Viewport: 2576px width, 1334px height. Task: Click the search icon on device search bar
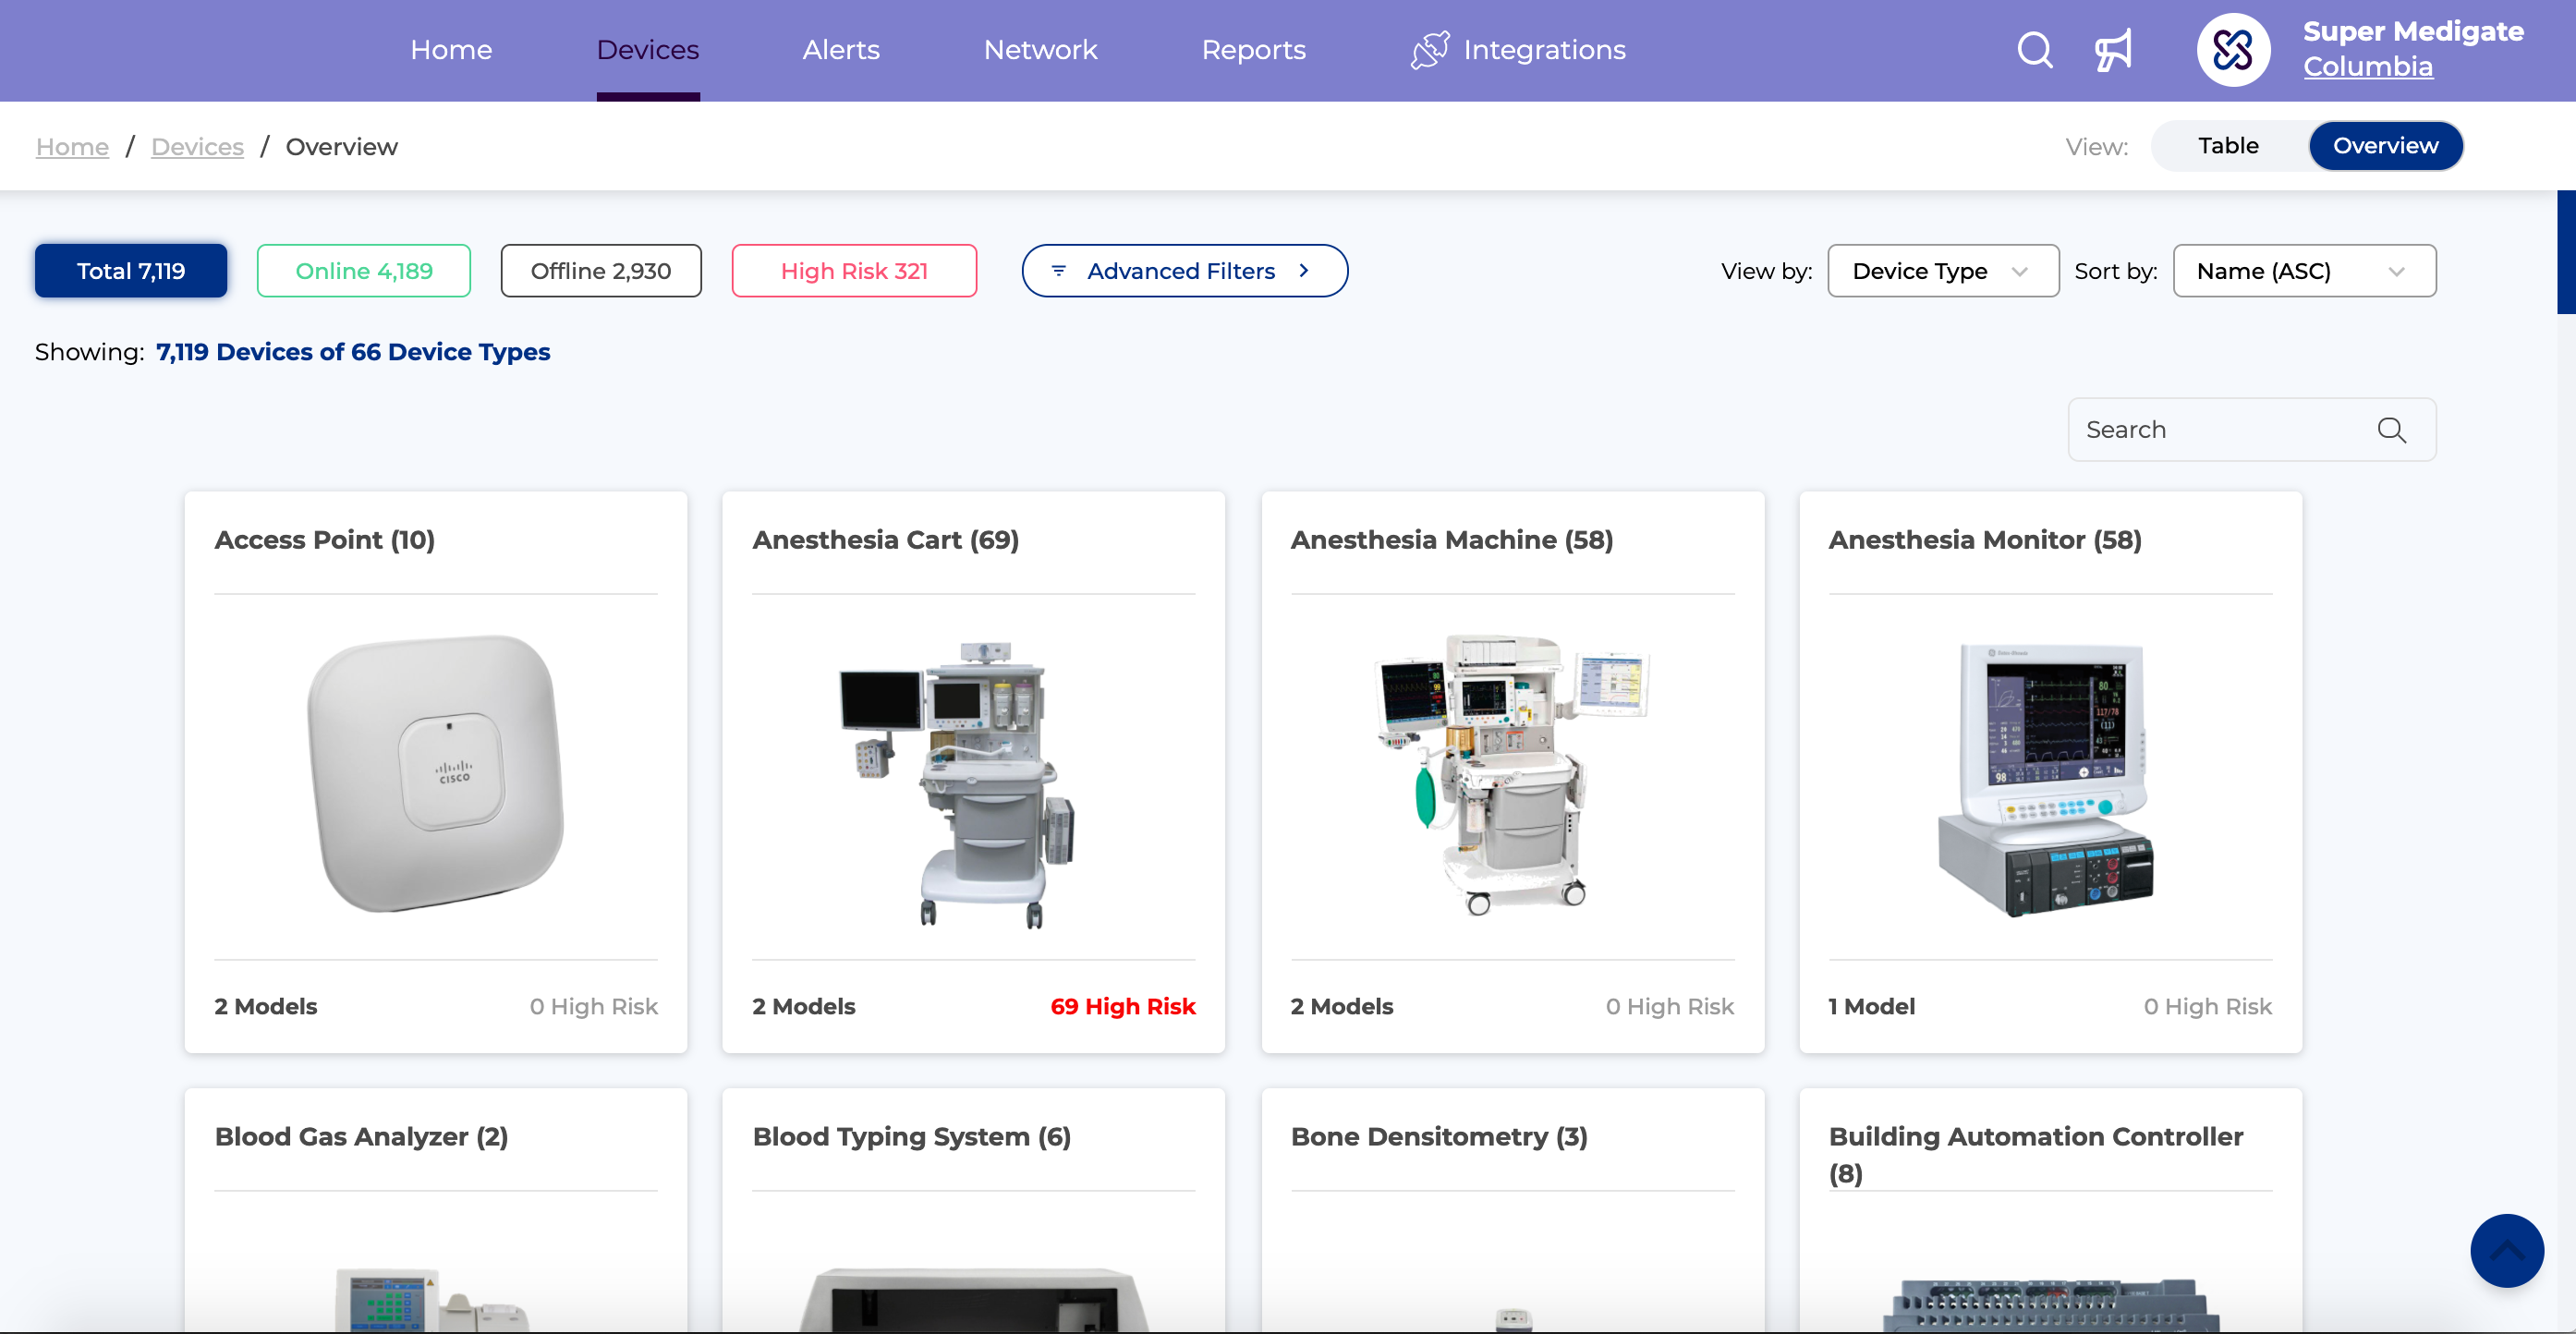2394,429
